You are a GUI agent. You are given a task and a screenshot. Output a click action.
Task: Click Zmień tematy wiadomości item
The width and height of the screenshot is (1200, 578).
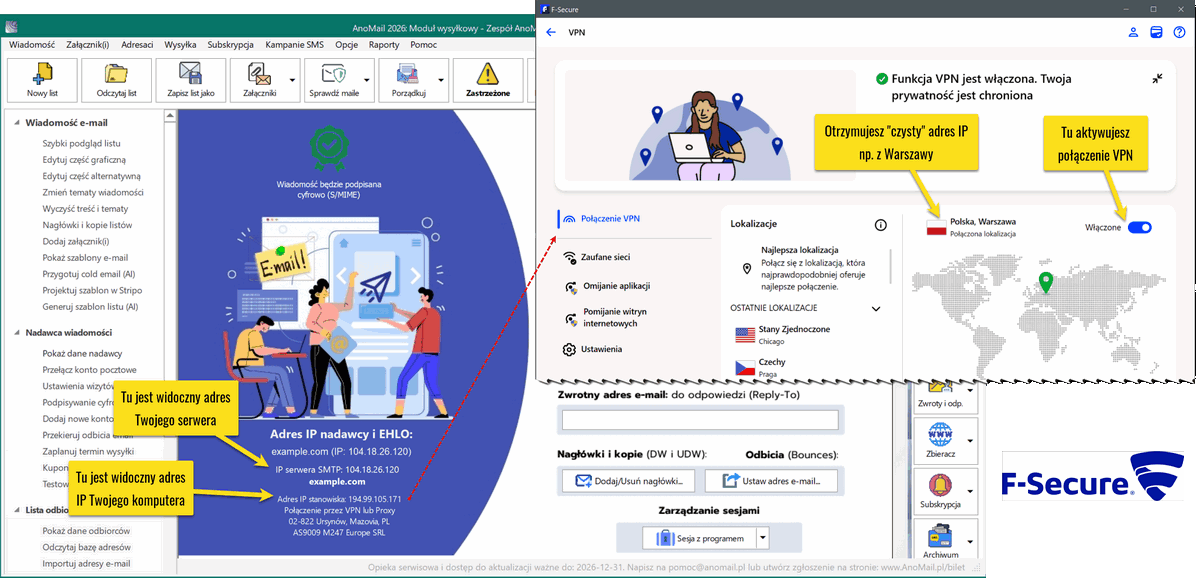pyautogui.click(x=93, y=192)
